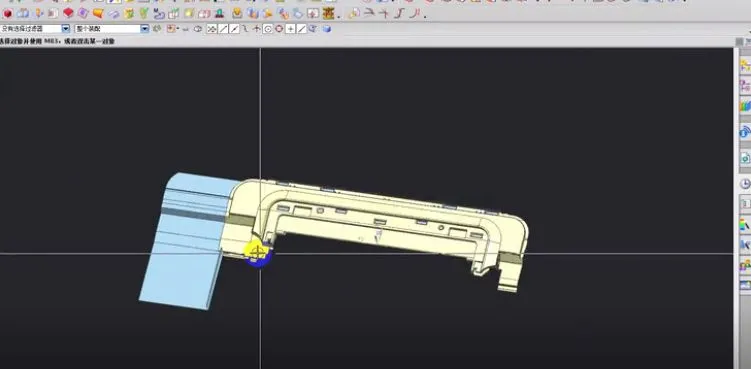Click the red diamond solid tool icon
This screenshot has width=751, height=369.
(68, 13)
